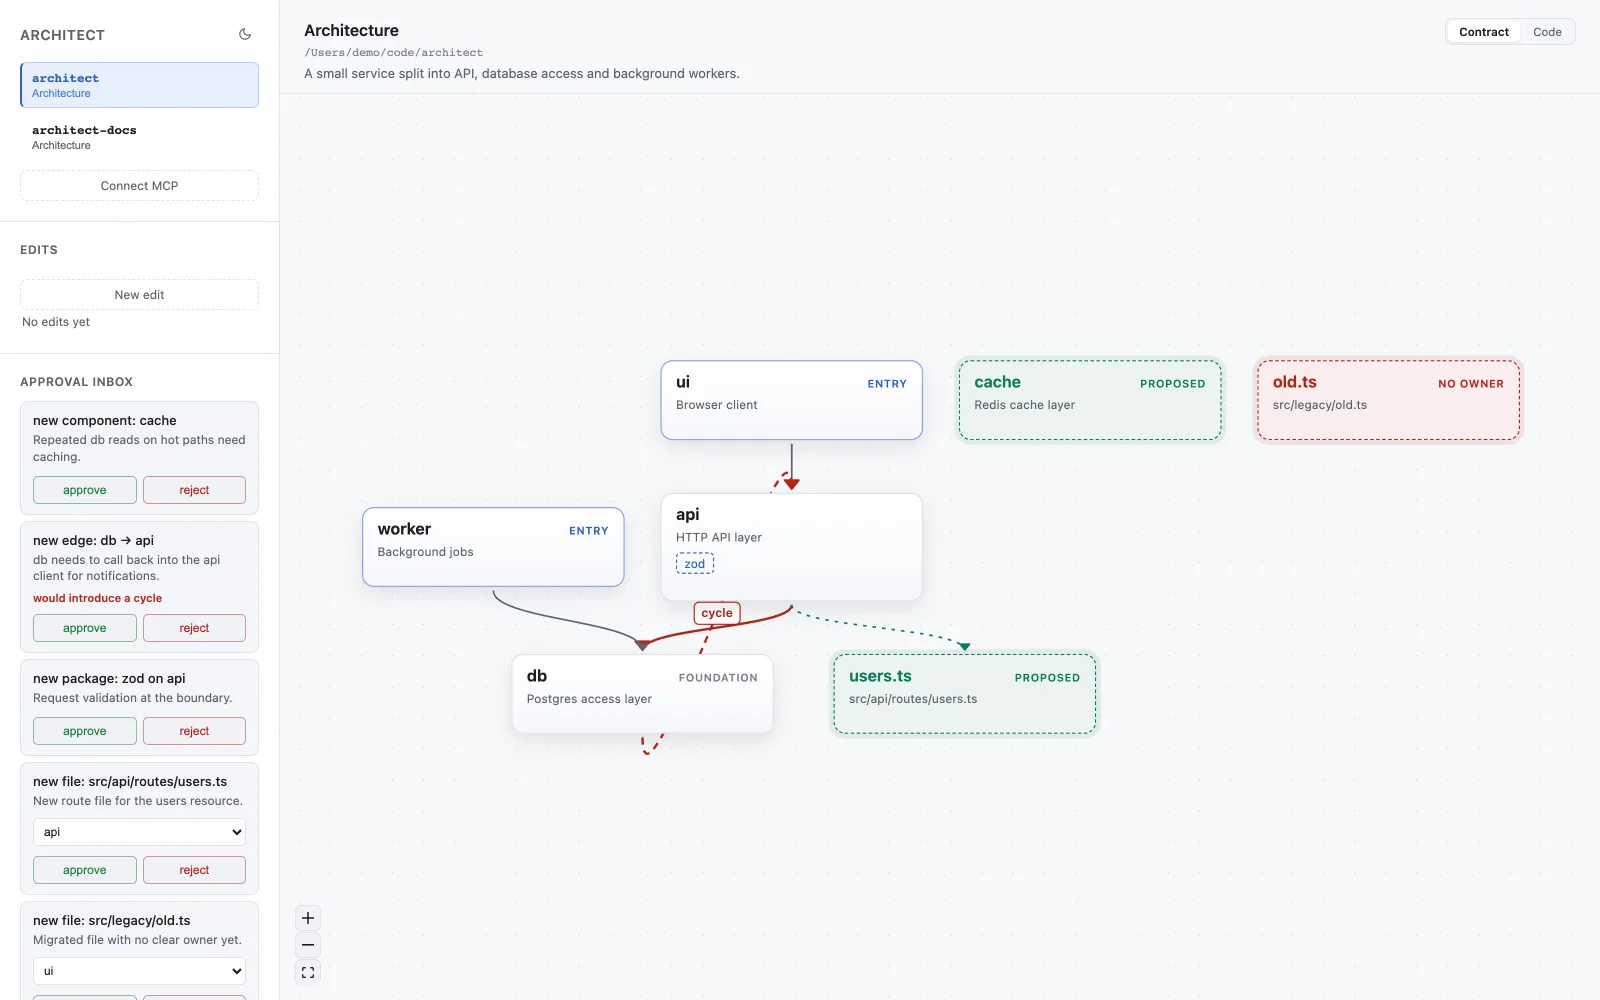Select the worker node on canvas
Viewport: 1600px width, 1000px height.
click(493, 547)
